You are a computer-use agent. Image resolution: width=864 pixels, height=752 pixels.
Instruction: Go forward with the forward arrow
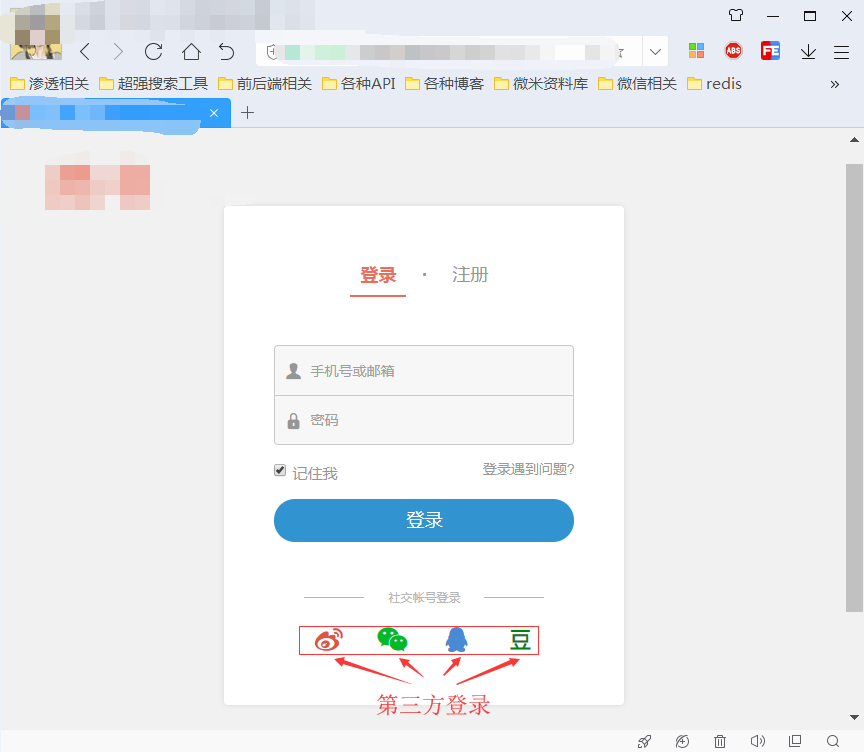(x=118, y=52)
